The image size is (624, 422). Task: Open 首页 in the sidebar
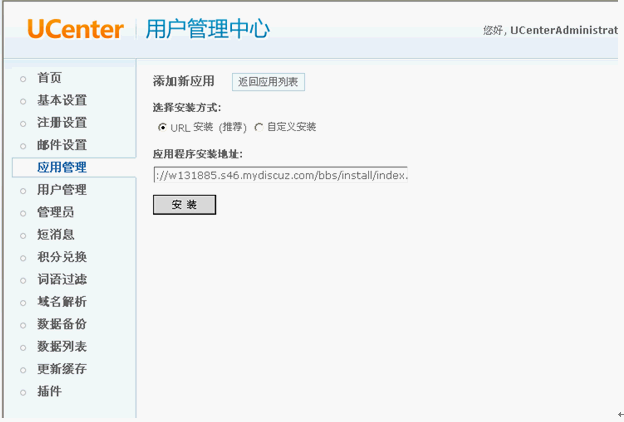pos(49,78)
